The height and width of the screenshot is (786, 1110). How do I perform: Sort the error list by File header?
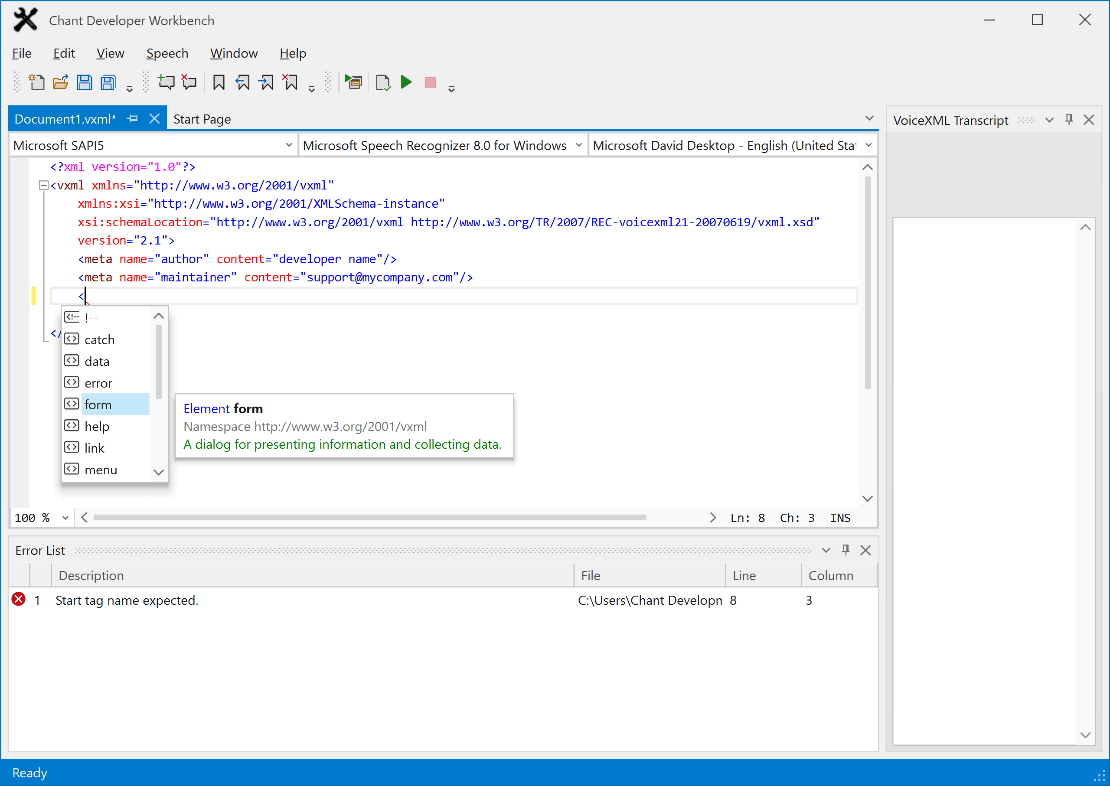pyautogui.click(x=650, y=576)
